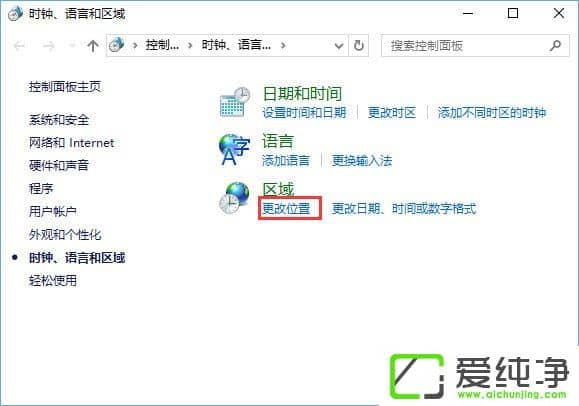Viewport: 579px width, 406px height.
Task: Click the 更改位置 link
Action: pyautogui.click(x=286, y=208)
